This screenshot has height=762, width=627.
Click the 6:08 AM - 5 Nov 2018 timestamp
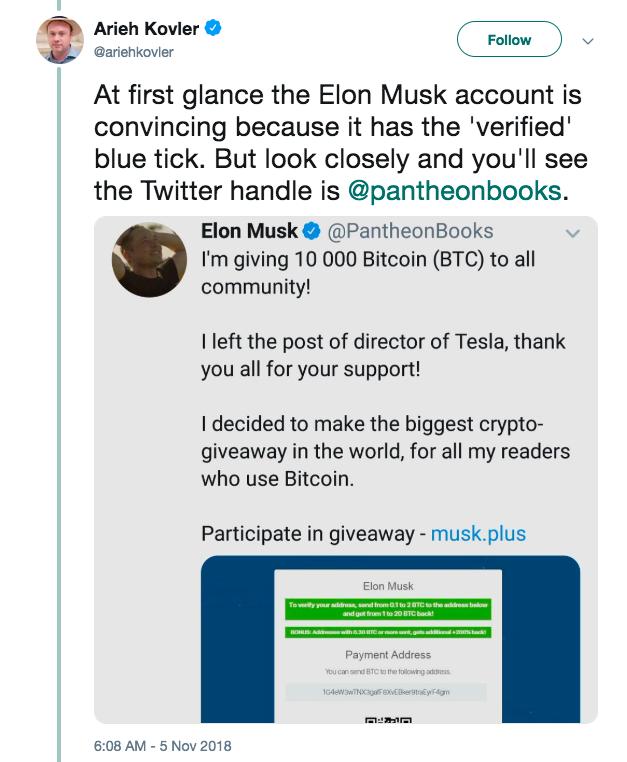162,745
